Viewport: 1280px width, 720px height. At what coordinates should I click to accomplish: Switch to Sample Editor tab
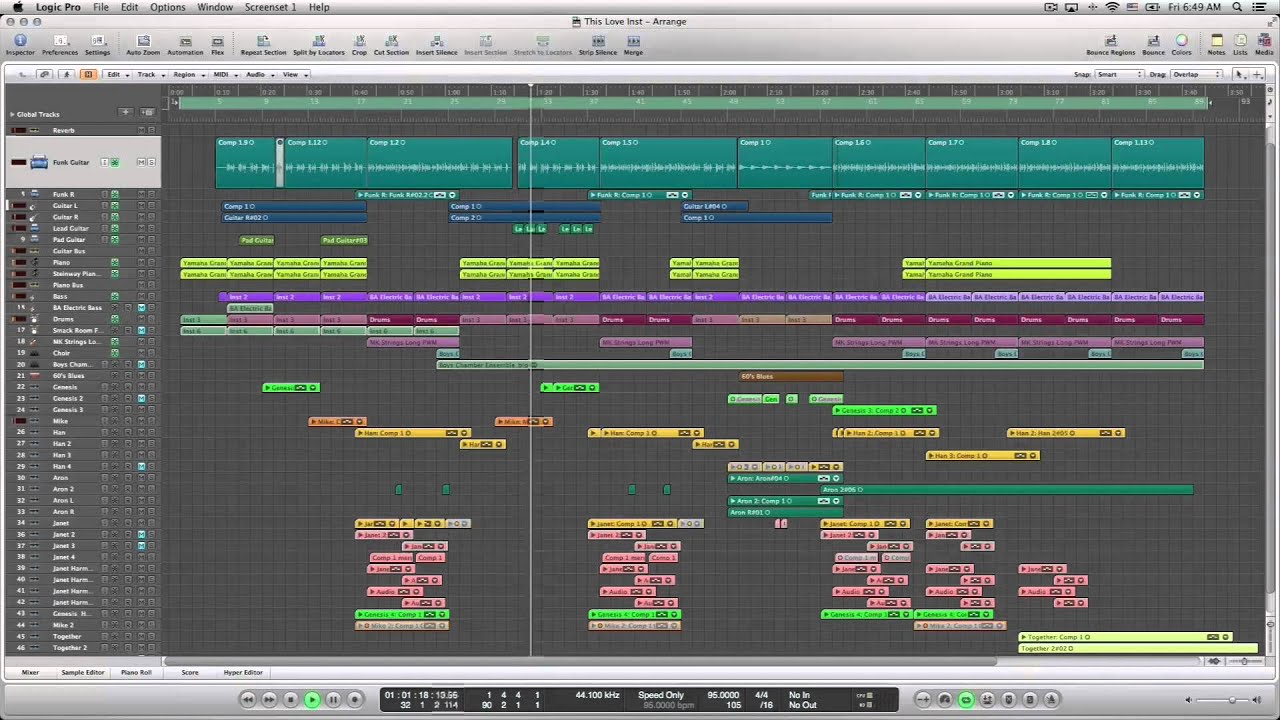pos(82,672)
